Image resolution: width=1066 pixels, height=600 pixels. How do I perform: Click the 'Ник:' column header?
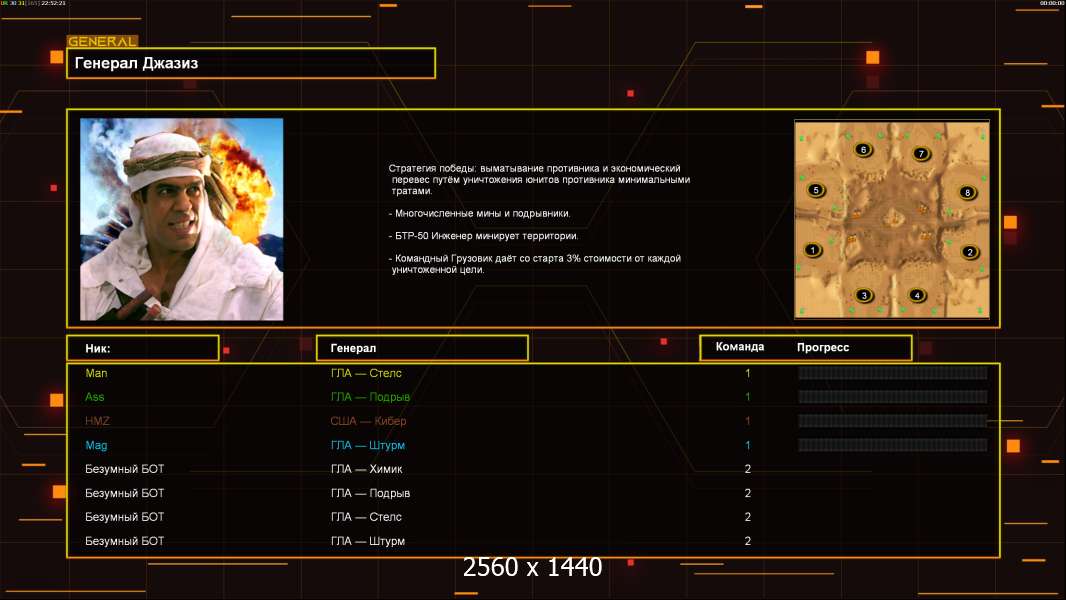[x=142, y=348]
